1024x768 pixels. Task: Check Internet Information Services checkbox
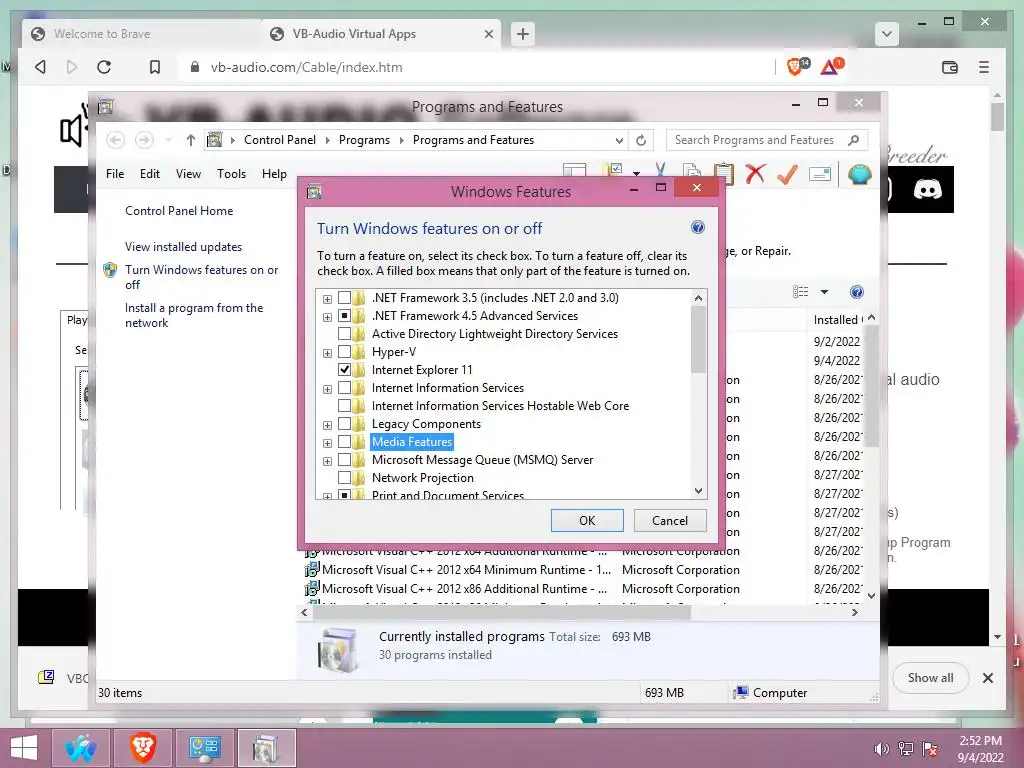coord(344,388)
